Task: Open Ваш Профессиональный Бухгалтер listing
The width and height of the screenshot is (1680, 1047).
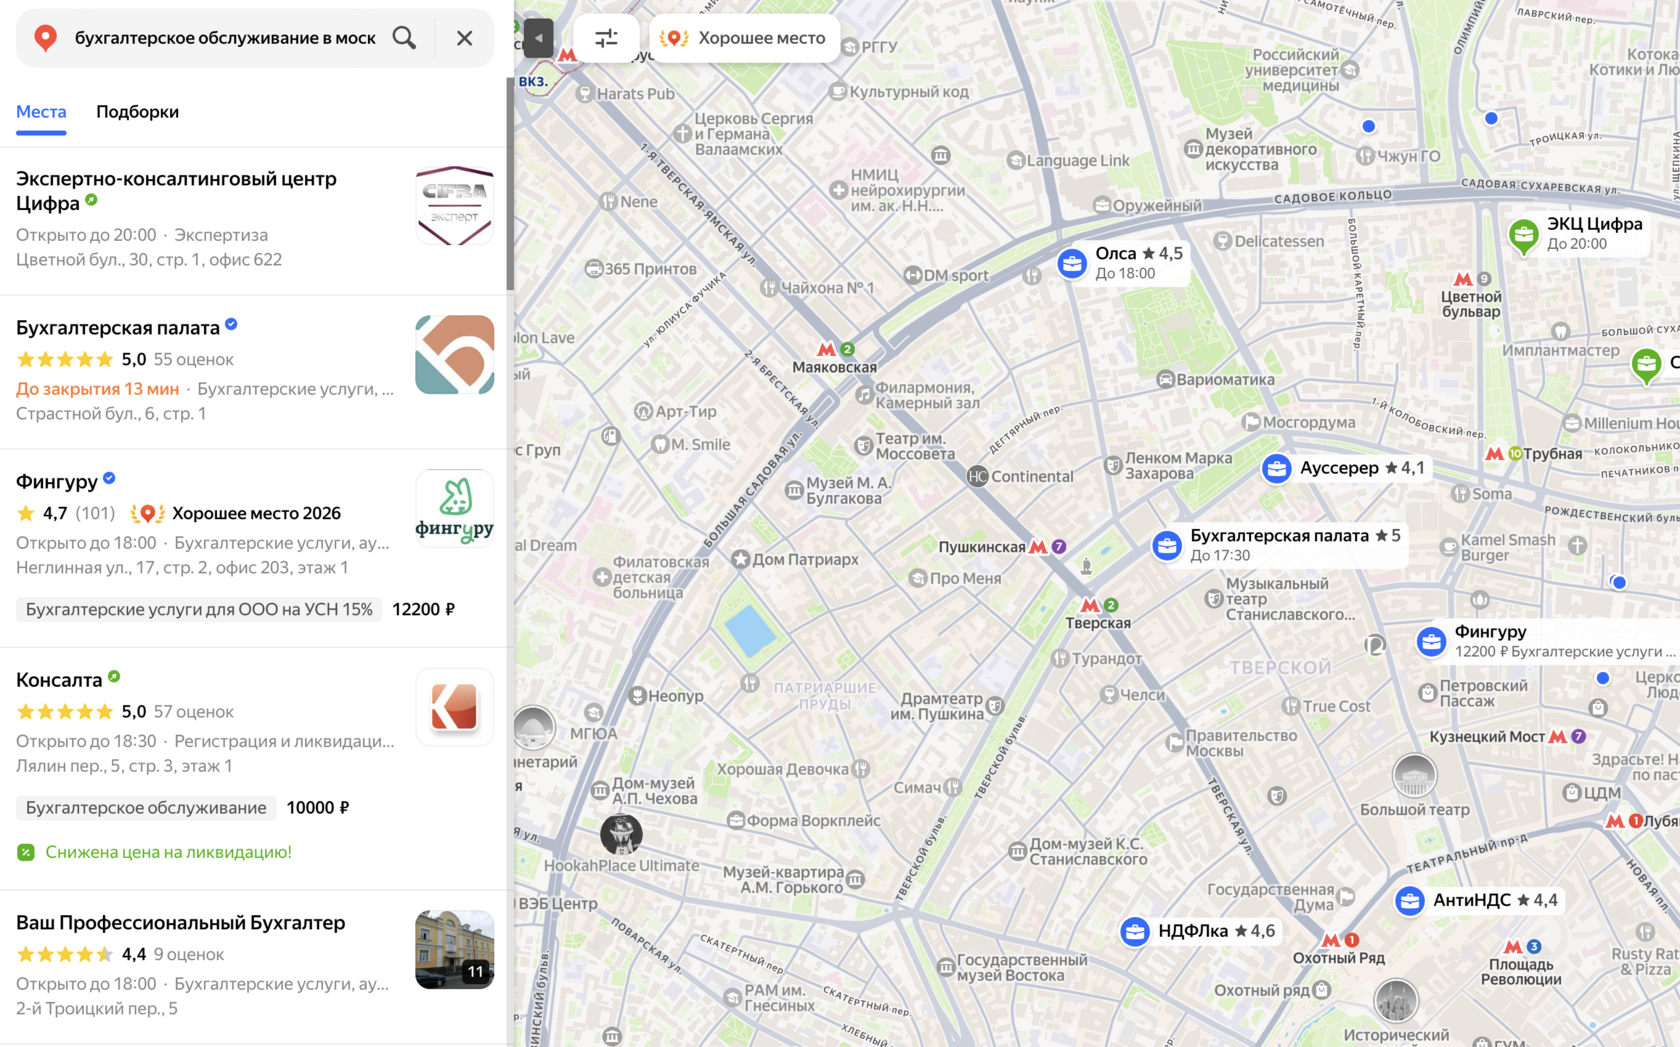Action: pyautogui.click(x=181, y=923)
